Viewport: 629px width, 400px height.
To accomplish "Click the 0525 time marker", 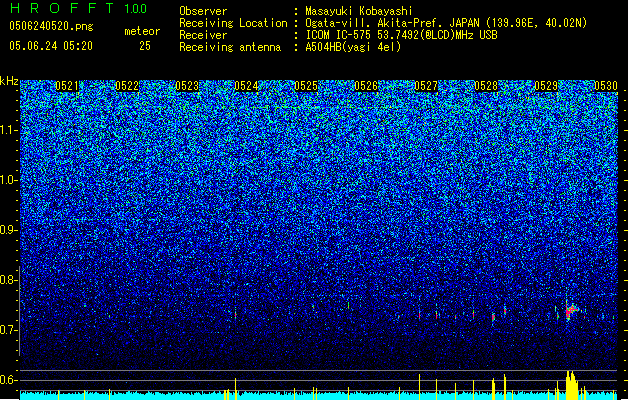I will [x=306, y=86].
